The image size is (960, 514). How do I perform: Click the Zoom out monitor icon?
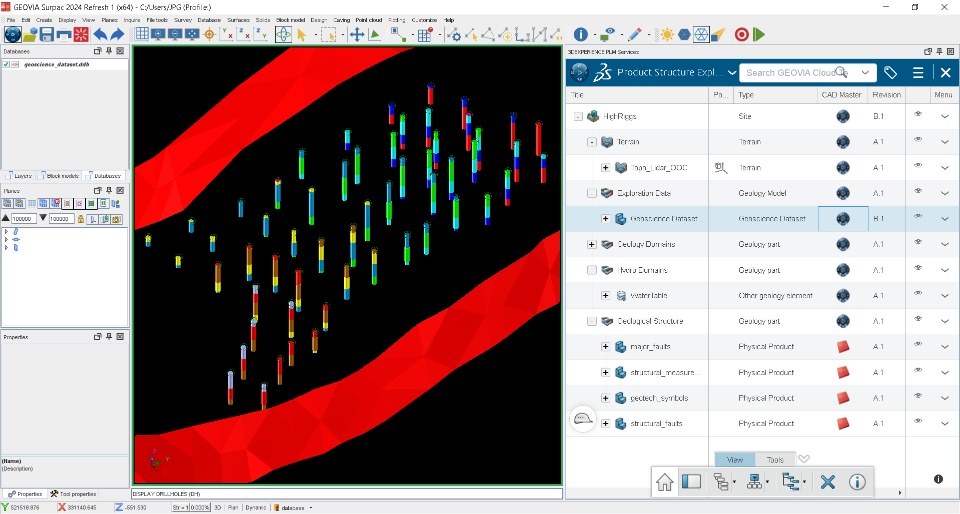point(175,34)
